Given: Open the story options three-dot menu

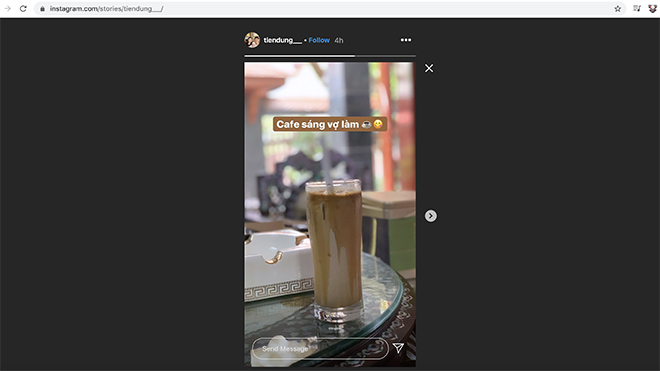Looking at the screenshot, I should click(406, 40).
